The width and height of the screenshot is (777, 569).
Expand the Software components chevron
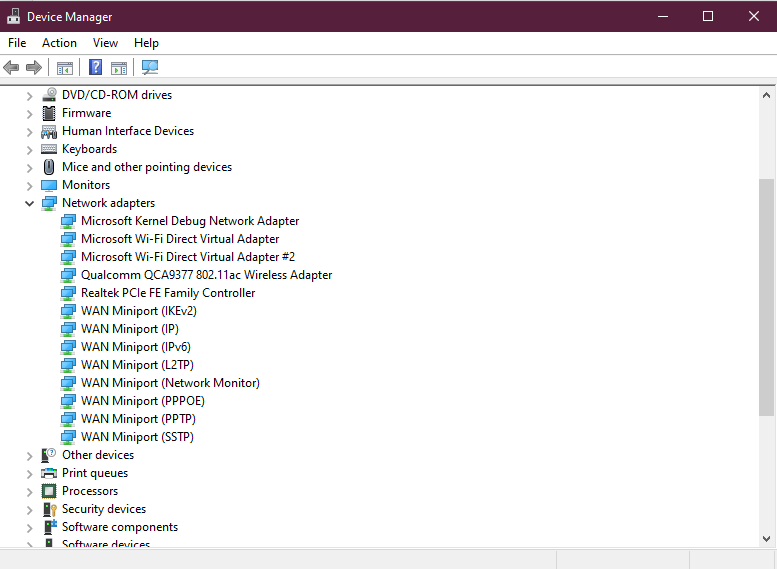29,528
